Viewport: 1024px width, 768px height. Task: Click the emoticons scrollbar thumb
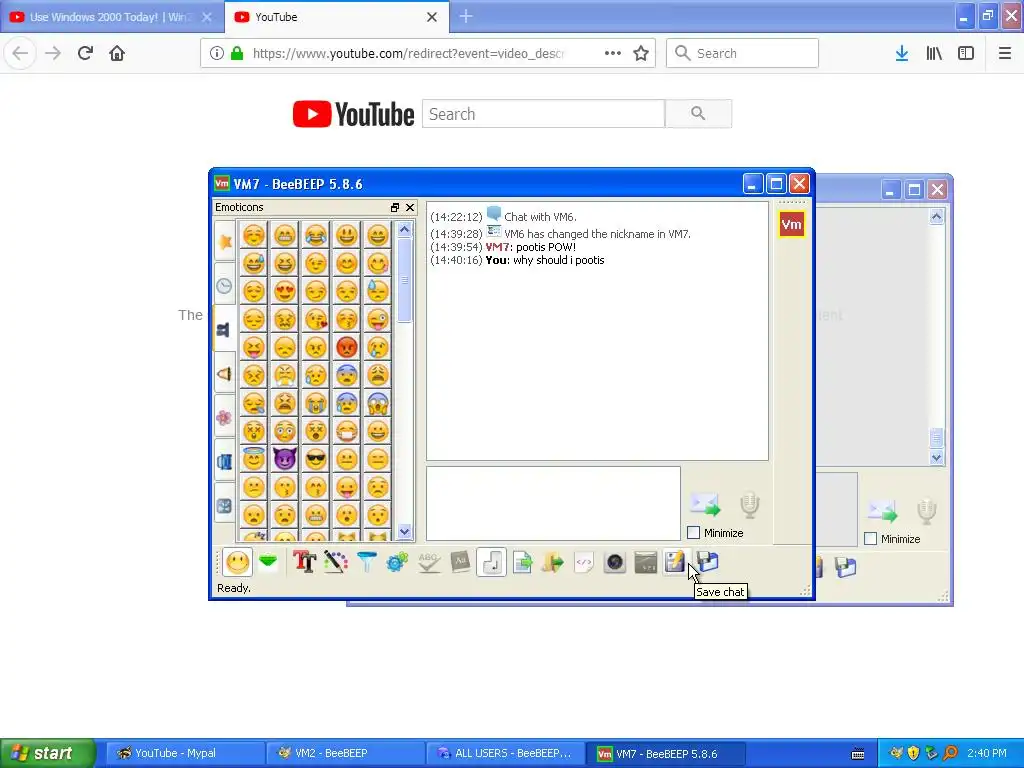404,280
